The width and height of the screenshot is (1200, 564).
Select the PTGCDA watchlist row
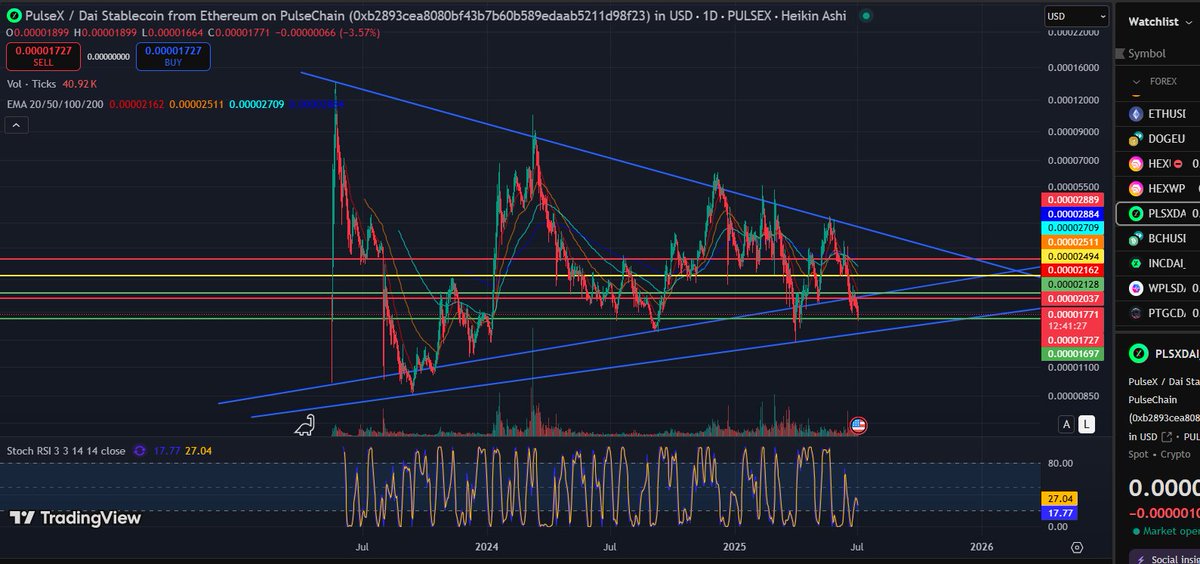1157,313
